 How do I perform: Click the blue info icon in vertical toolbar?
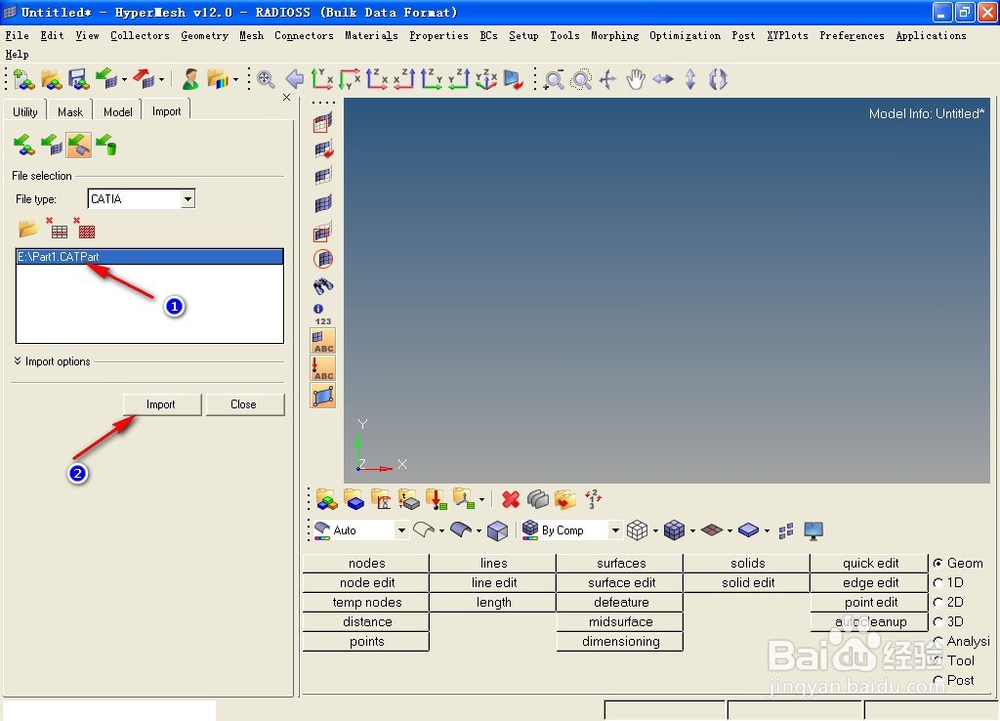318,309
